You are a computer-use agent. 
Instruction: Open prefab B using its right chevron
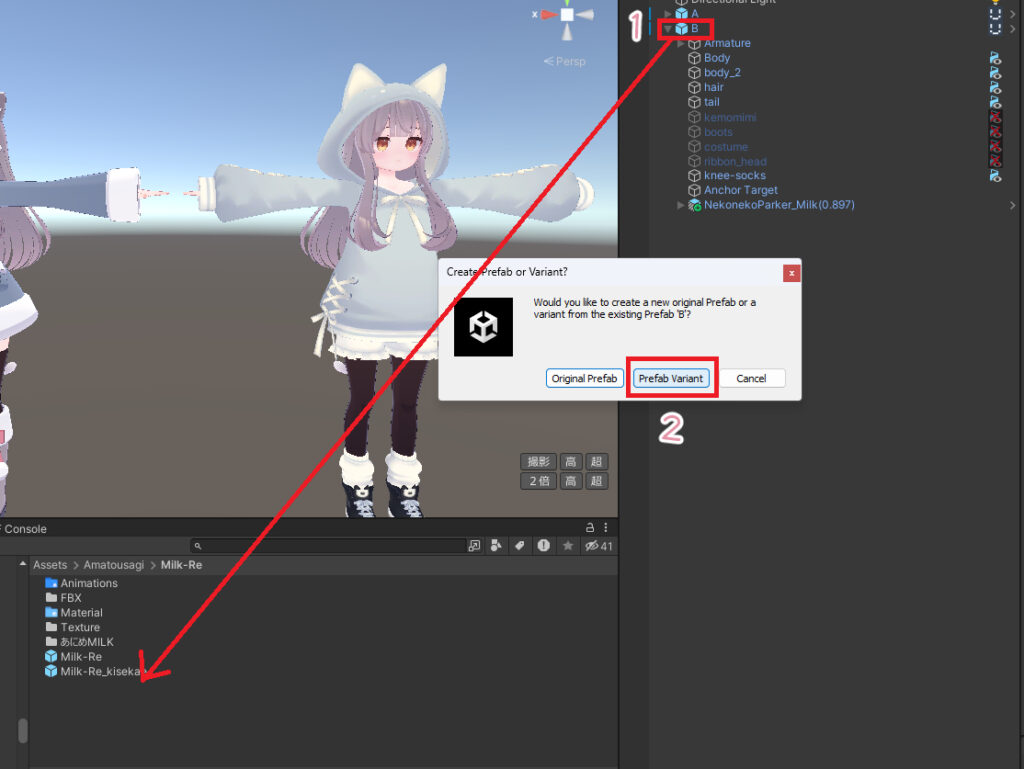(1012, 29)
